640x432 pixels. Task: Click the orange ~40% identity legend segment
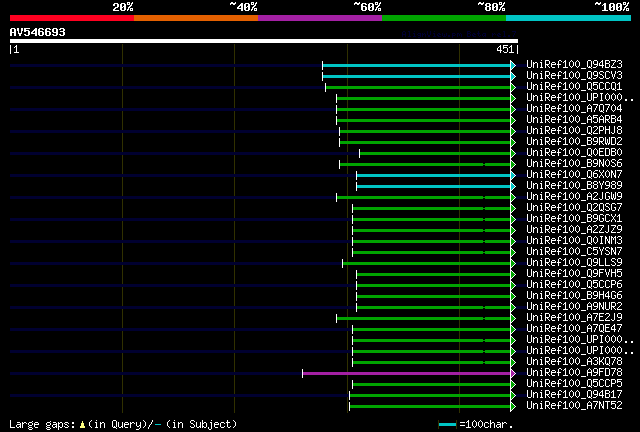click(x=196, y=18)
